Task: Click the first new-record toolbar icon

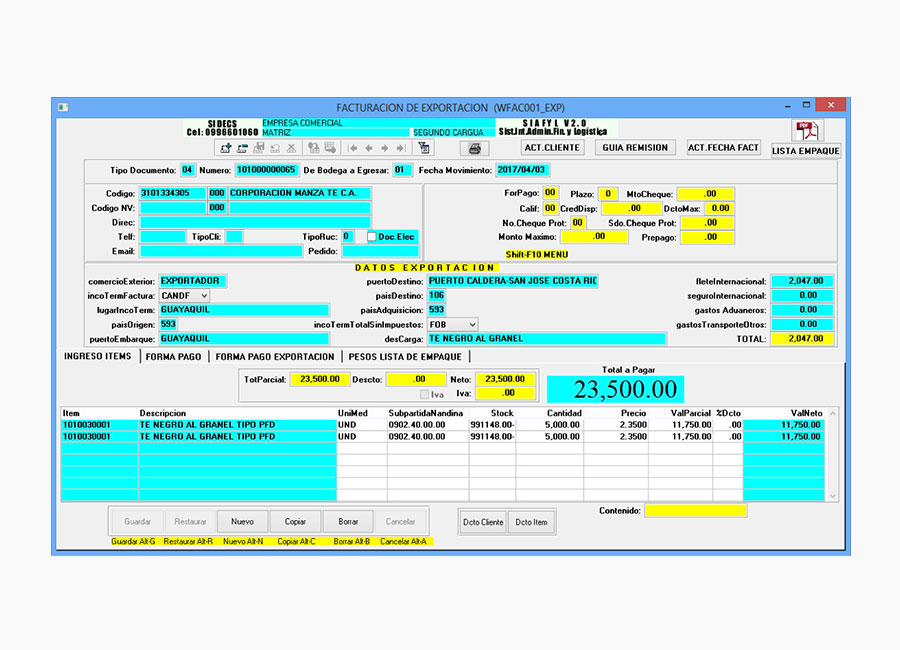Action: pyautogui.click(x=225, y=148)
